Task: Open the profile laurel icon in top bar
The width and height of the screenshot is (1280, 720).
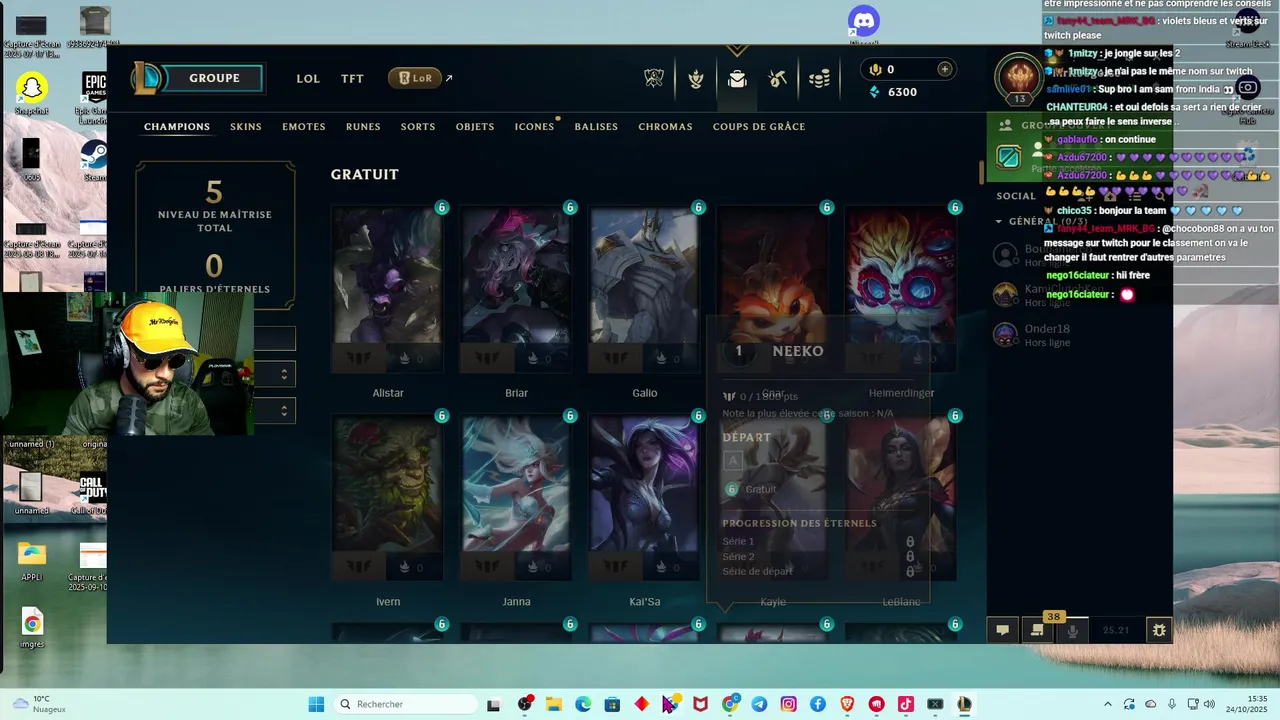Action: (696, 78)
